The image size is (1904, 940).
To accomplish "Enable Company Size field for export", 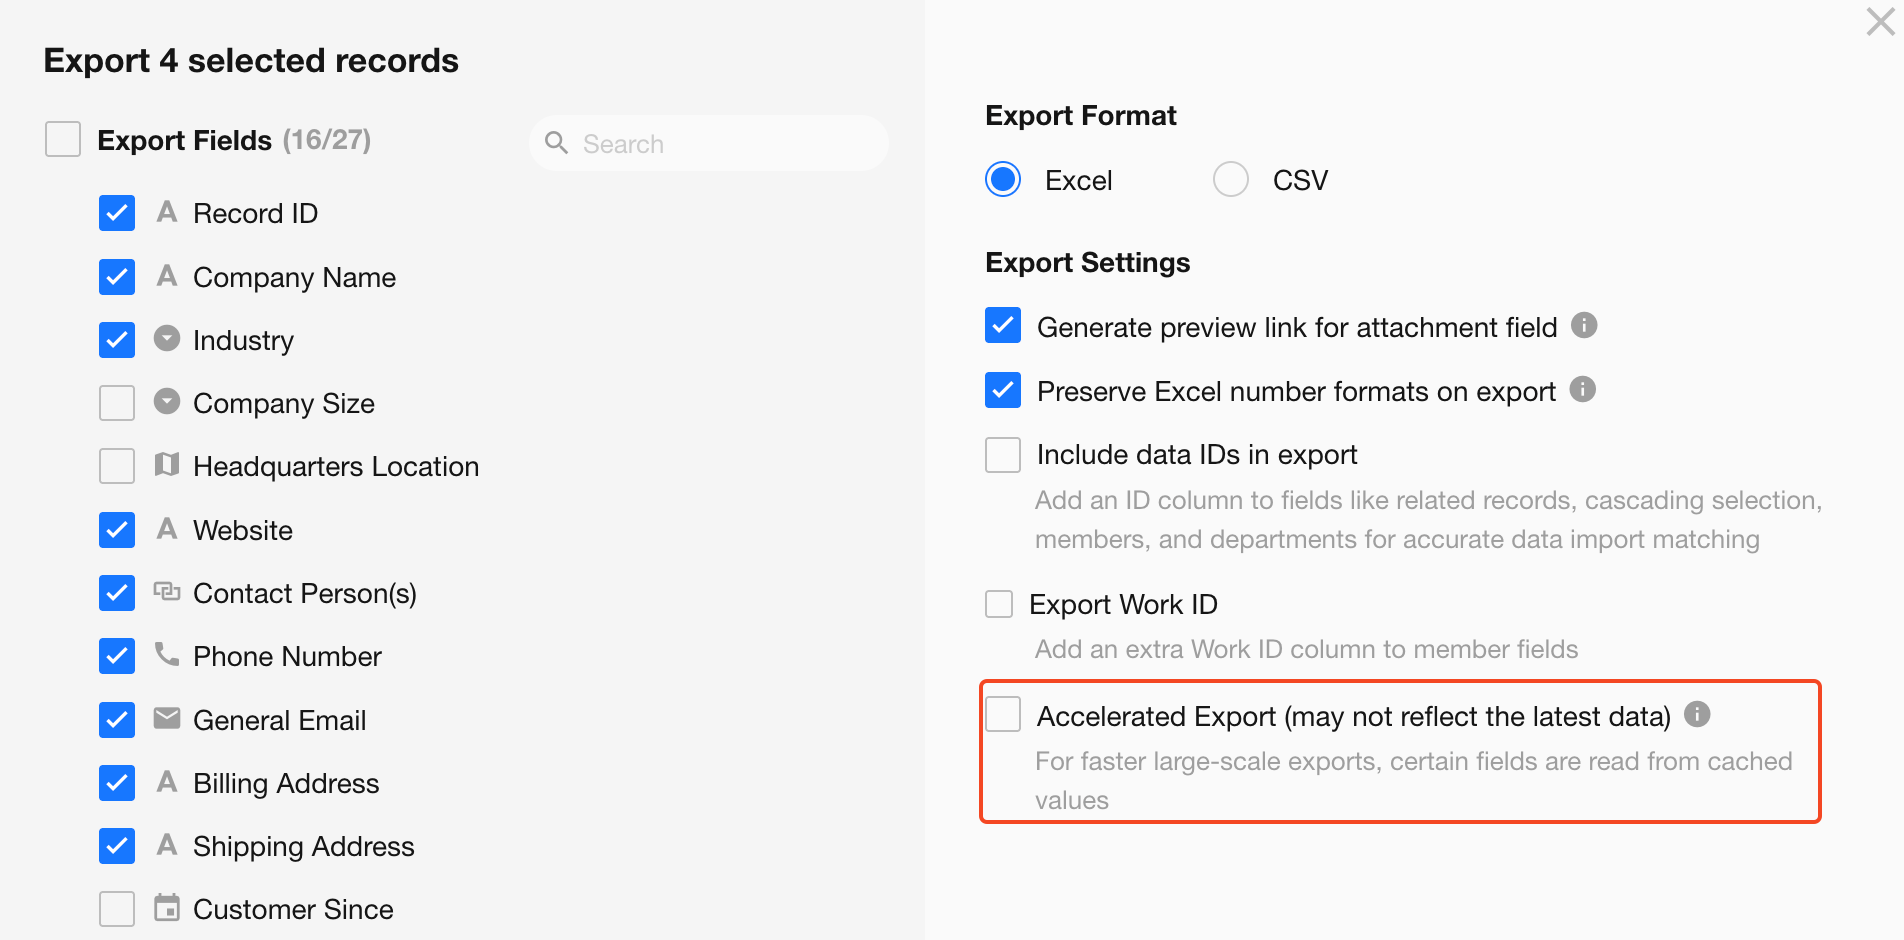I will tap(117, 403).
